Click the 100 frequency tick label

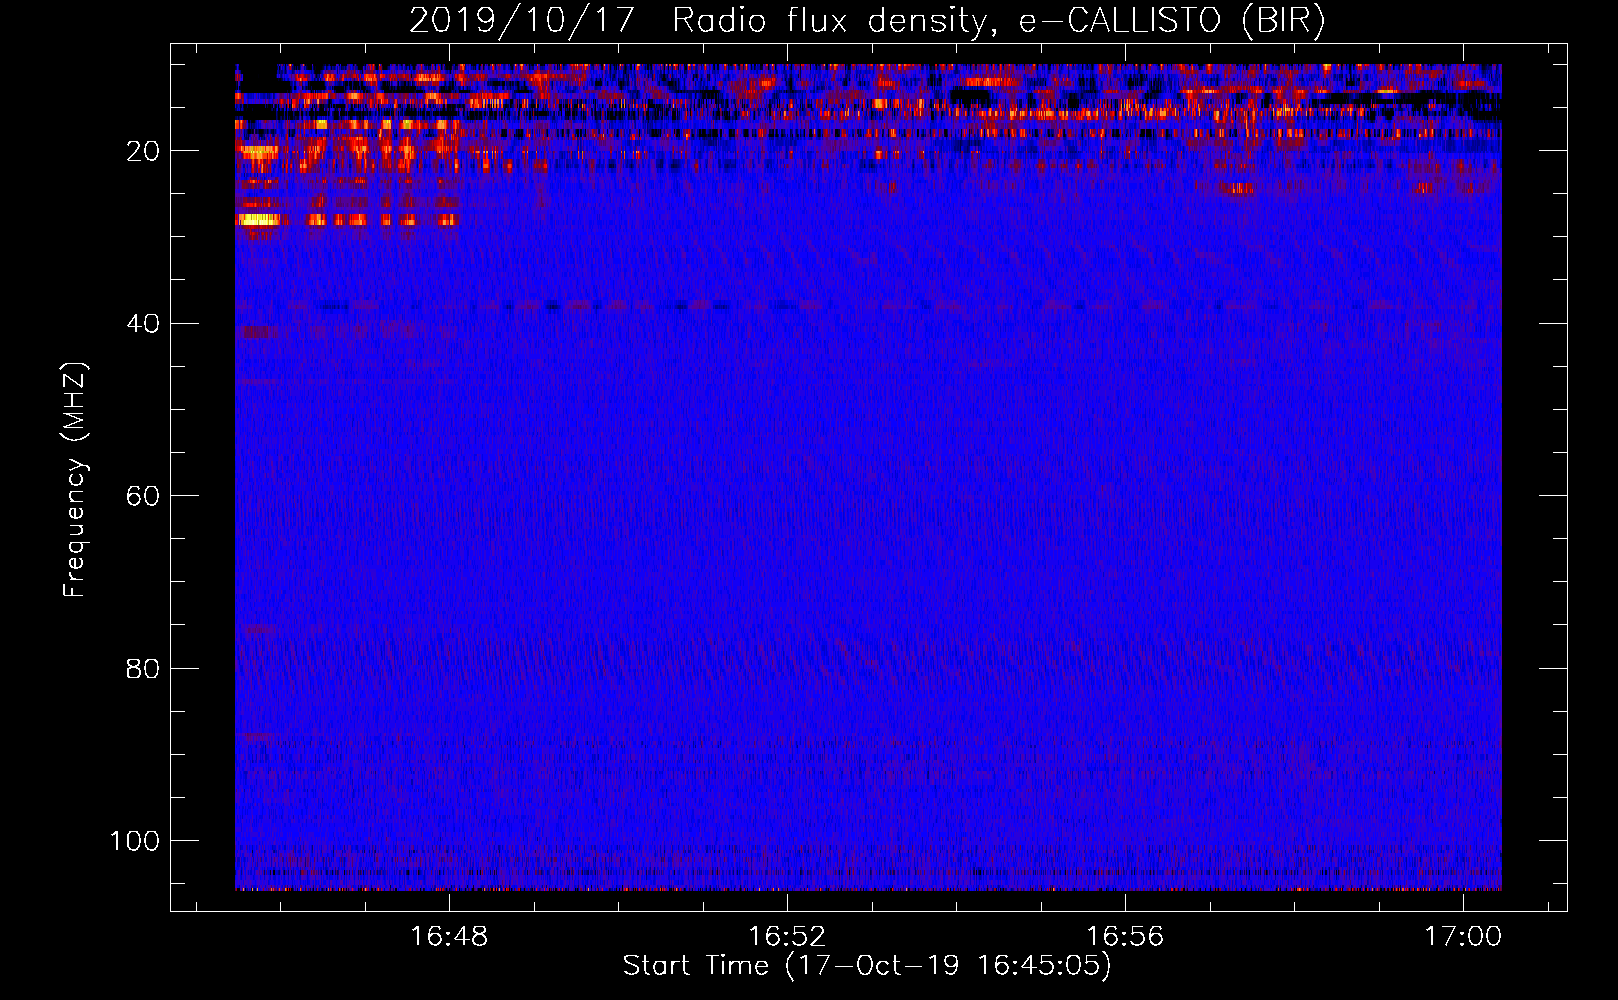pos(135,841)
